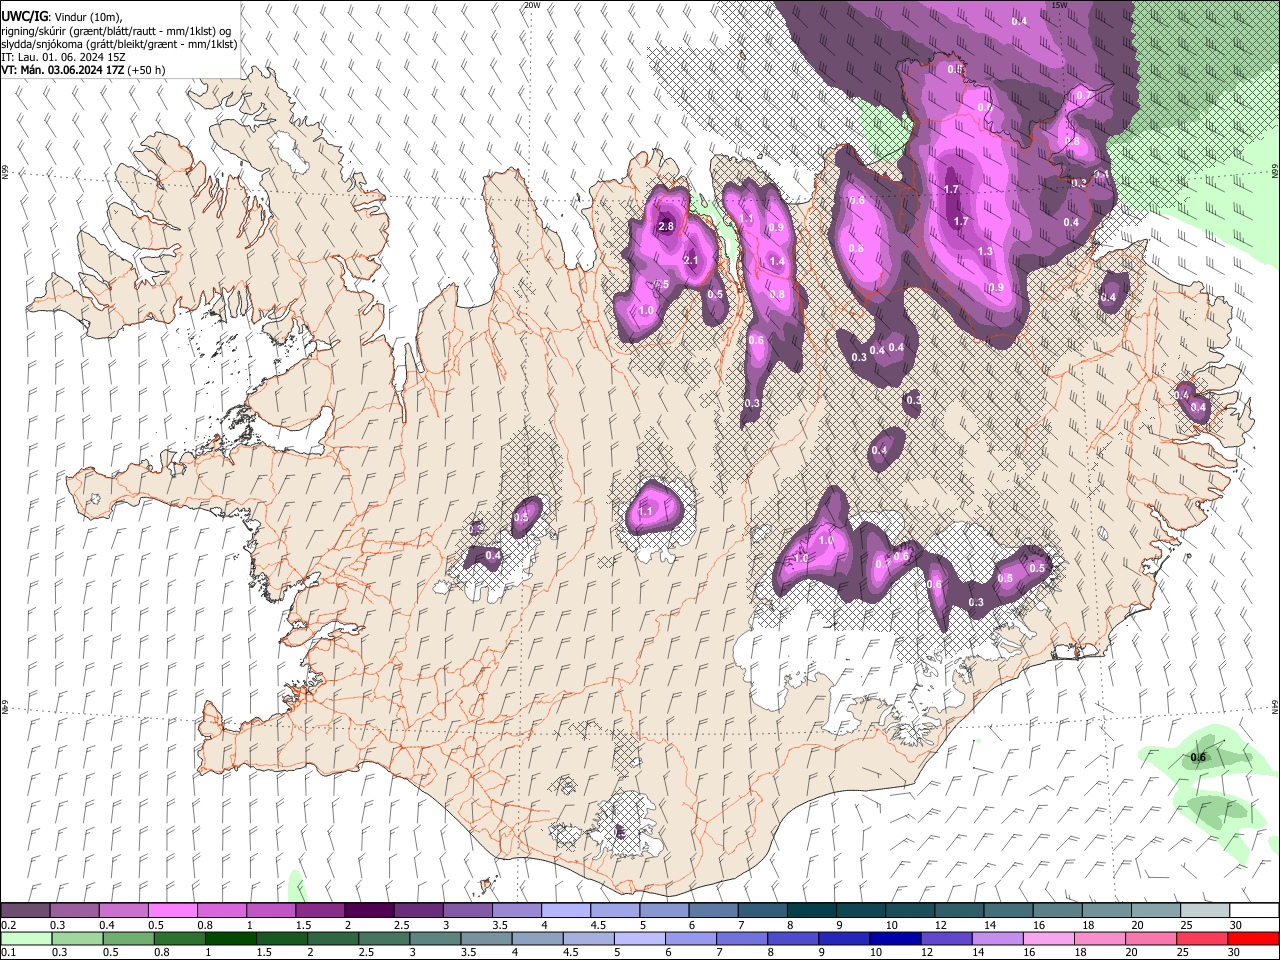1280x960 pixels.
Task: Click the 0.6 rain value in the offshore green area
Action: pos(1198,758)
